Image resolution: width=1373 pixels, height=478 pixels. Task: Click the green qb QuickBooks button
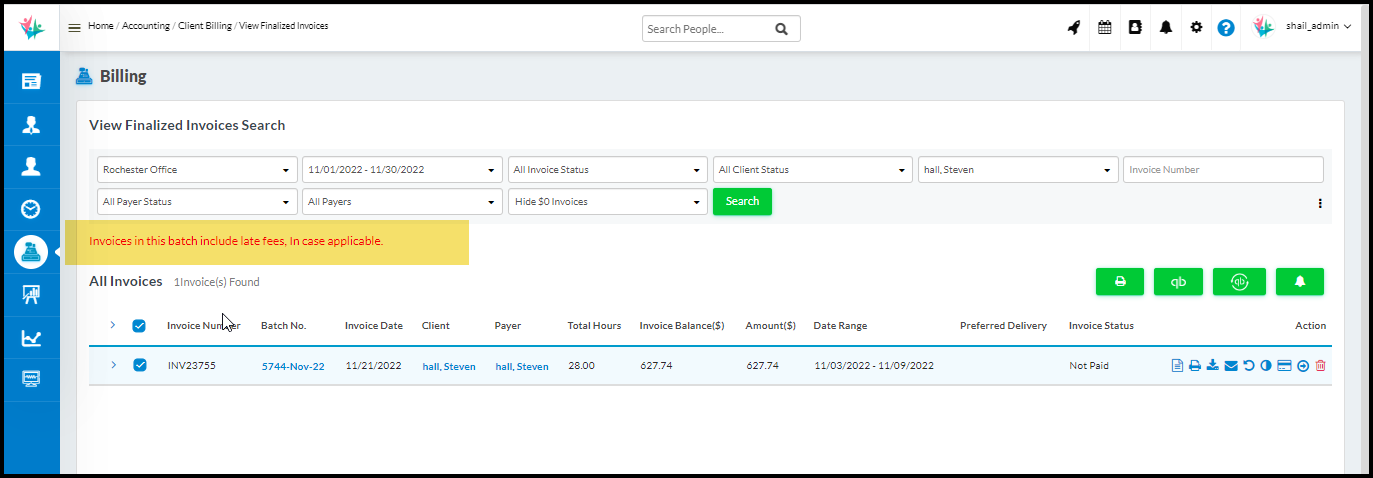click(x=1179, y=282)
